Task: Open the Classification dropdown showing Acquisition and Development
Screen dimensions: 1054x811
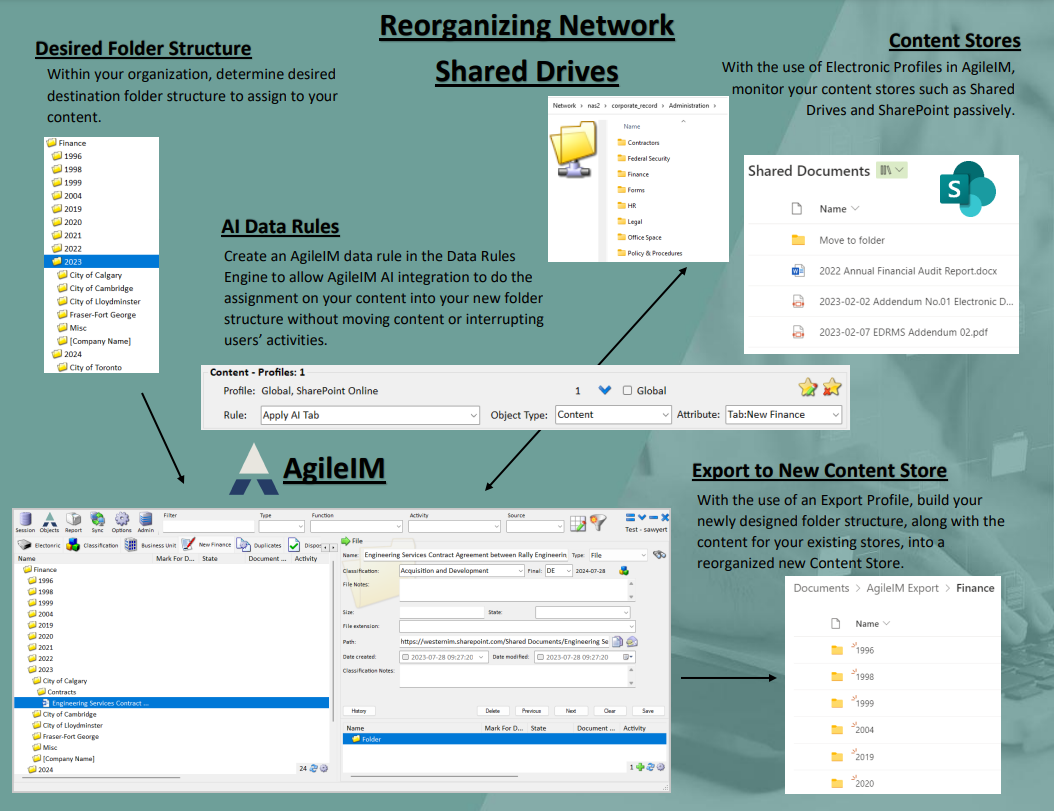Action: (x=460, y=570)
